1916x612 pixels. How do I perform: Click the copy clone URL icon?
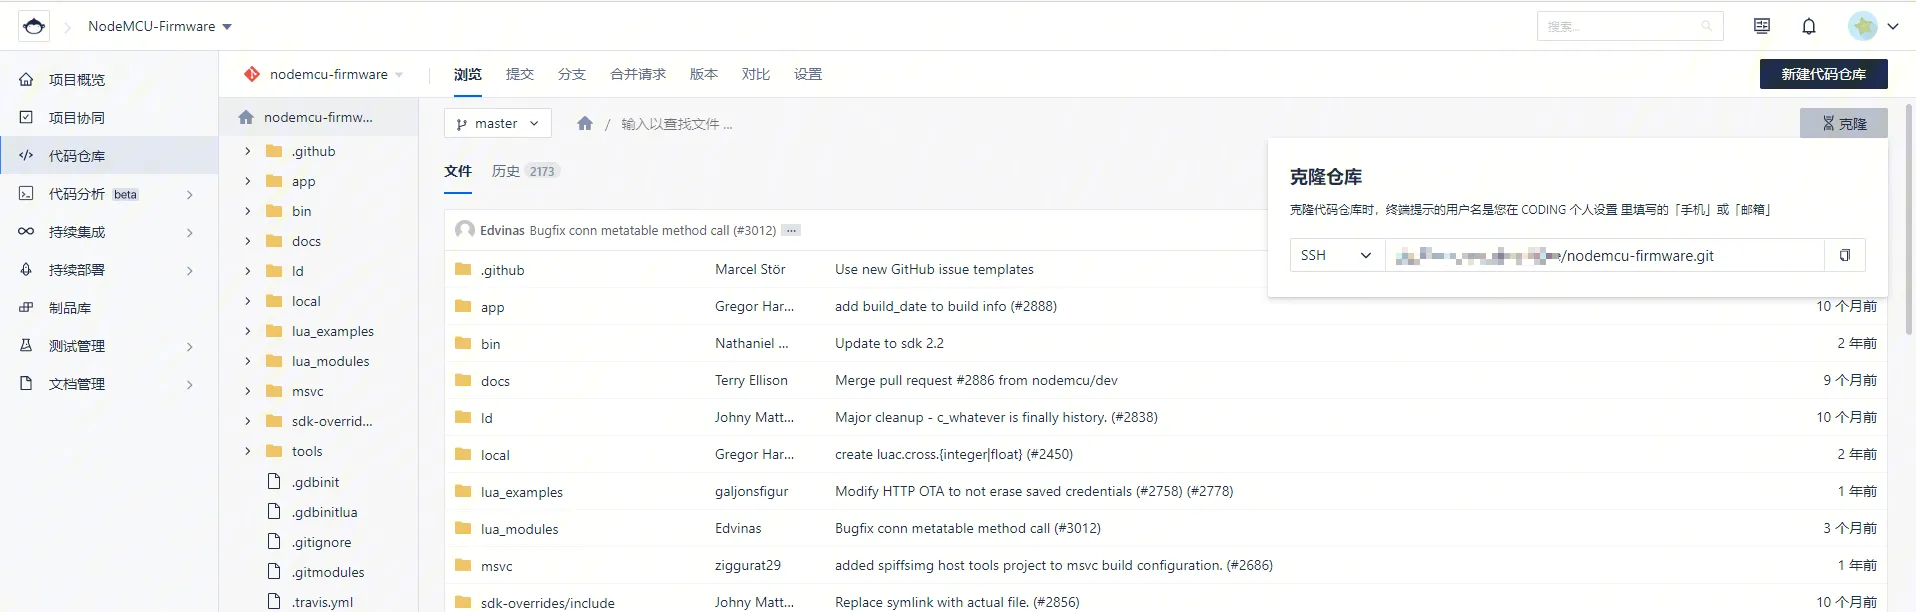[x=1844, y=256]
